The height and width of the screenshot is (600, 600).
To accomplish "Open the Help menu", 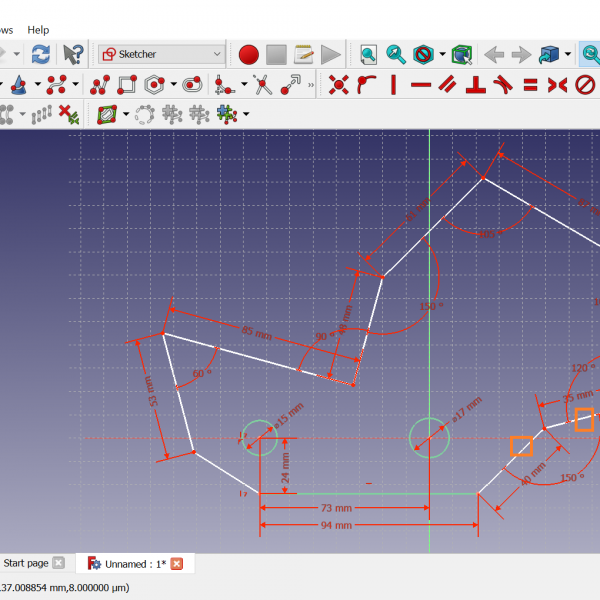I will pyautogui.click(x=38, y=30).
